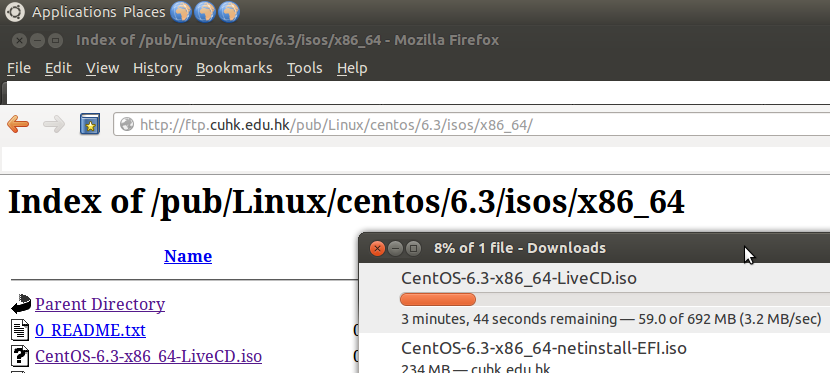Click the unknown file icon beside LiveCD.iso link
Image resolution: width=830 pixels, height=373 pixels.
(20, 356)
